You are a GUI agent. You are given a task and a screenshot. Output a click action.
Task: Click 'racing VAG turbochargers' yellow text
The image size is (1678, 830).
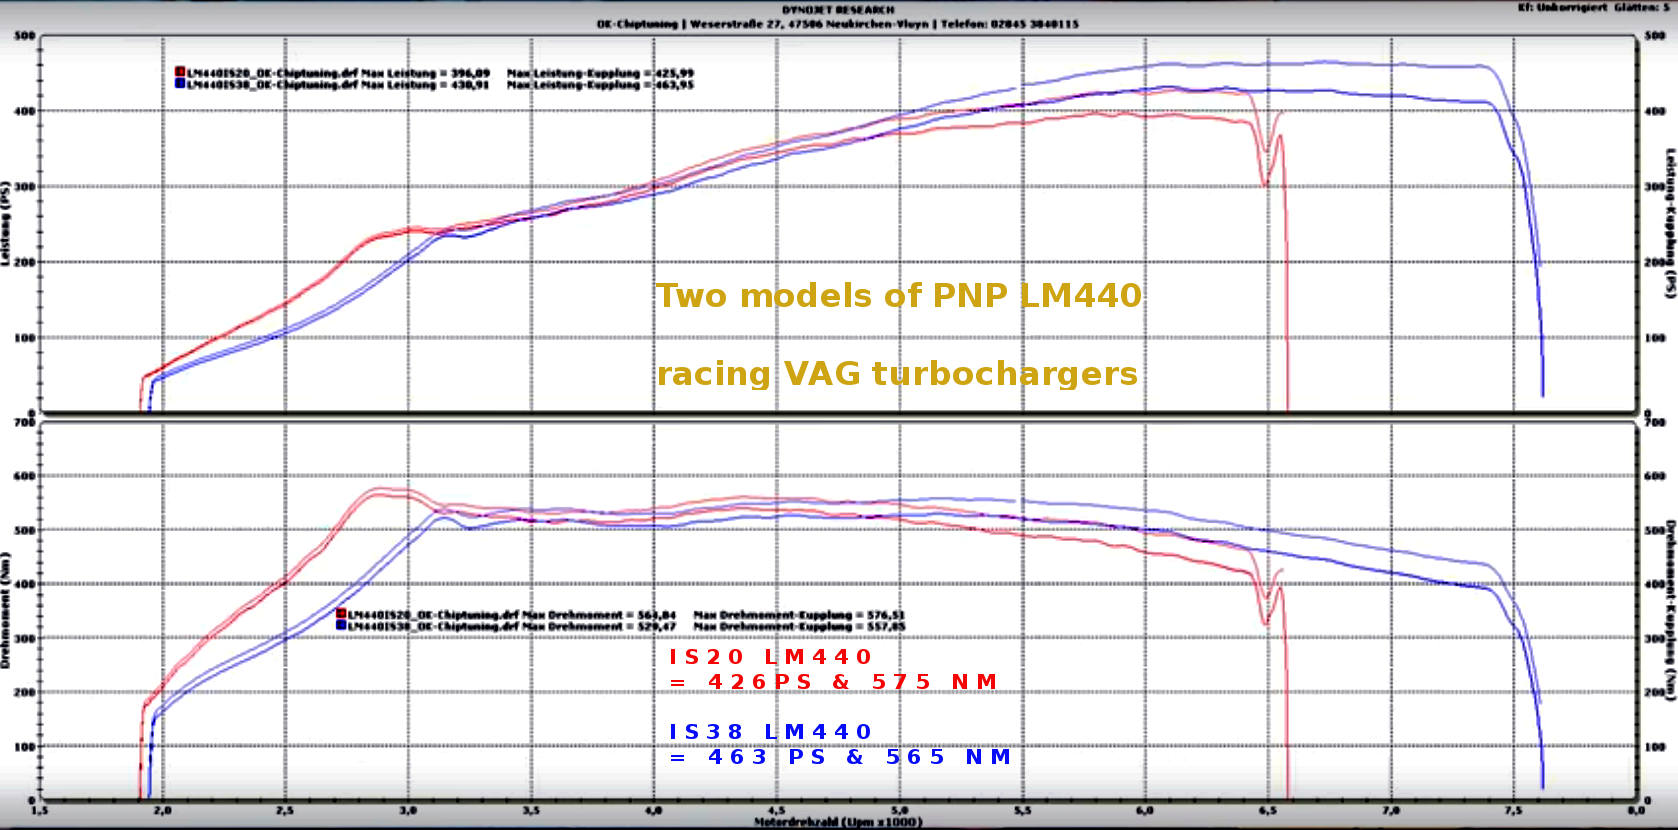pos(897,374)
